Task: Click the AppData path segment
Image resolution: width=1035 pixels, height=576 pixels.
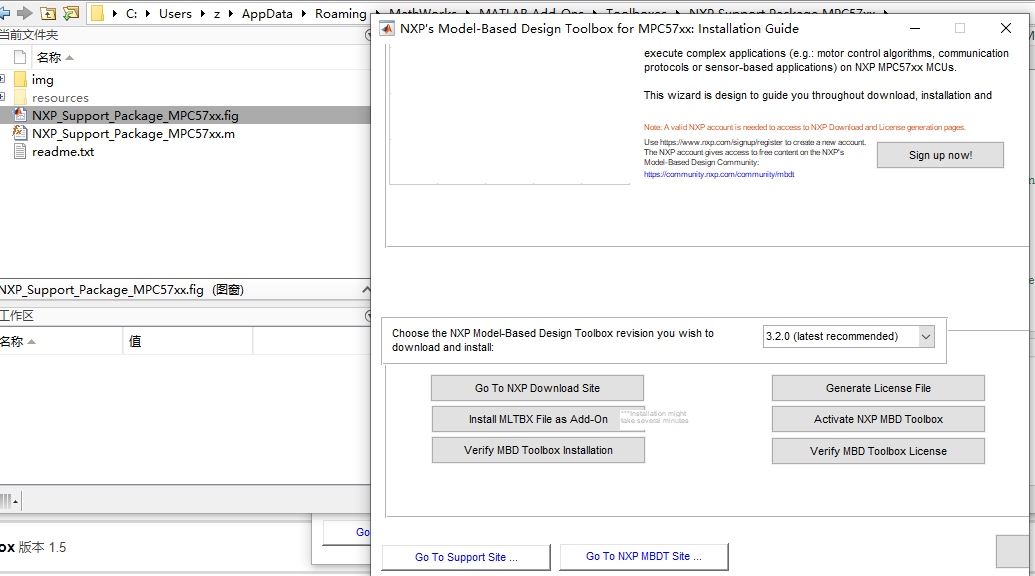Action: [x=267, y=13]
